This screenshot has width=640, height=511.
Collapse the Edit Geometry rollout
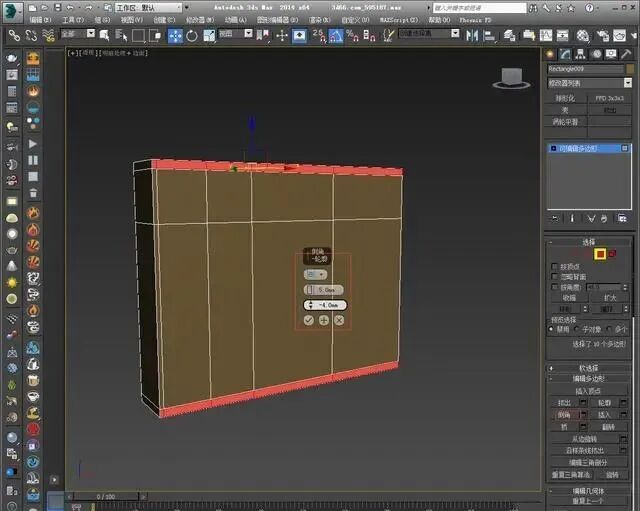(x=589, y=491)
